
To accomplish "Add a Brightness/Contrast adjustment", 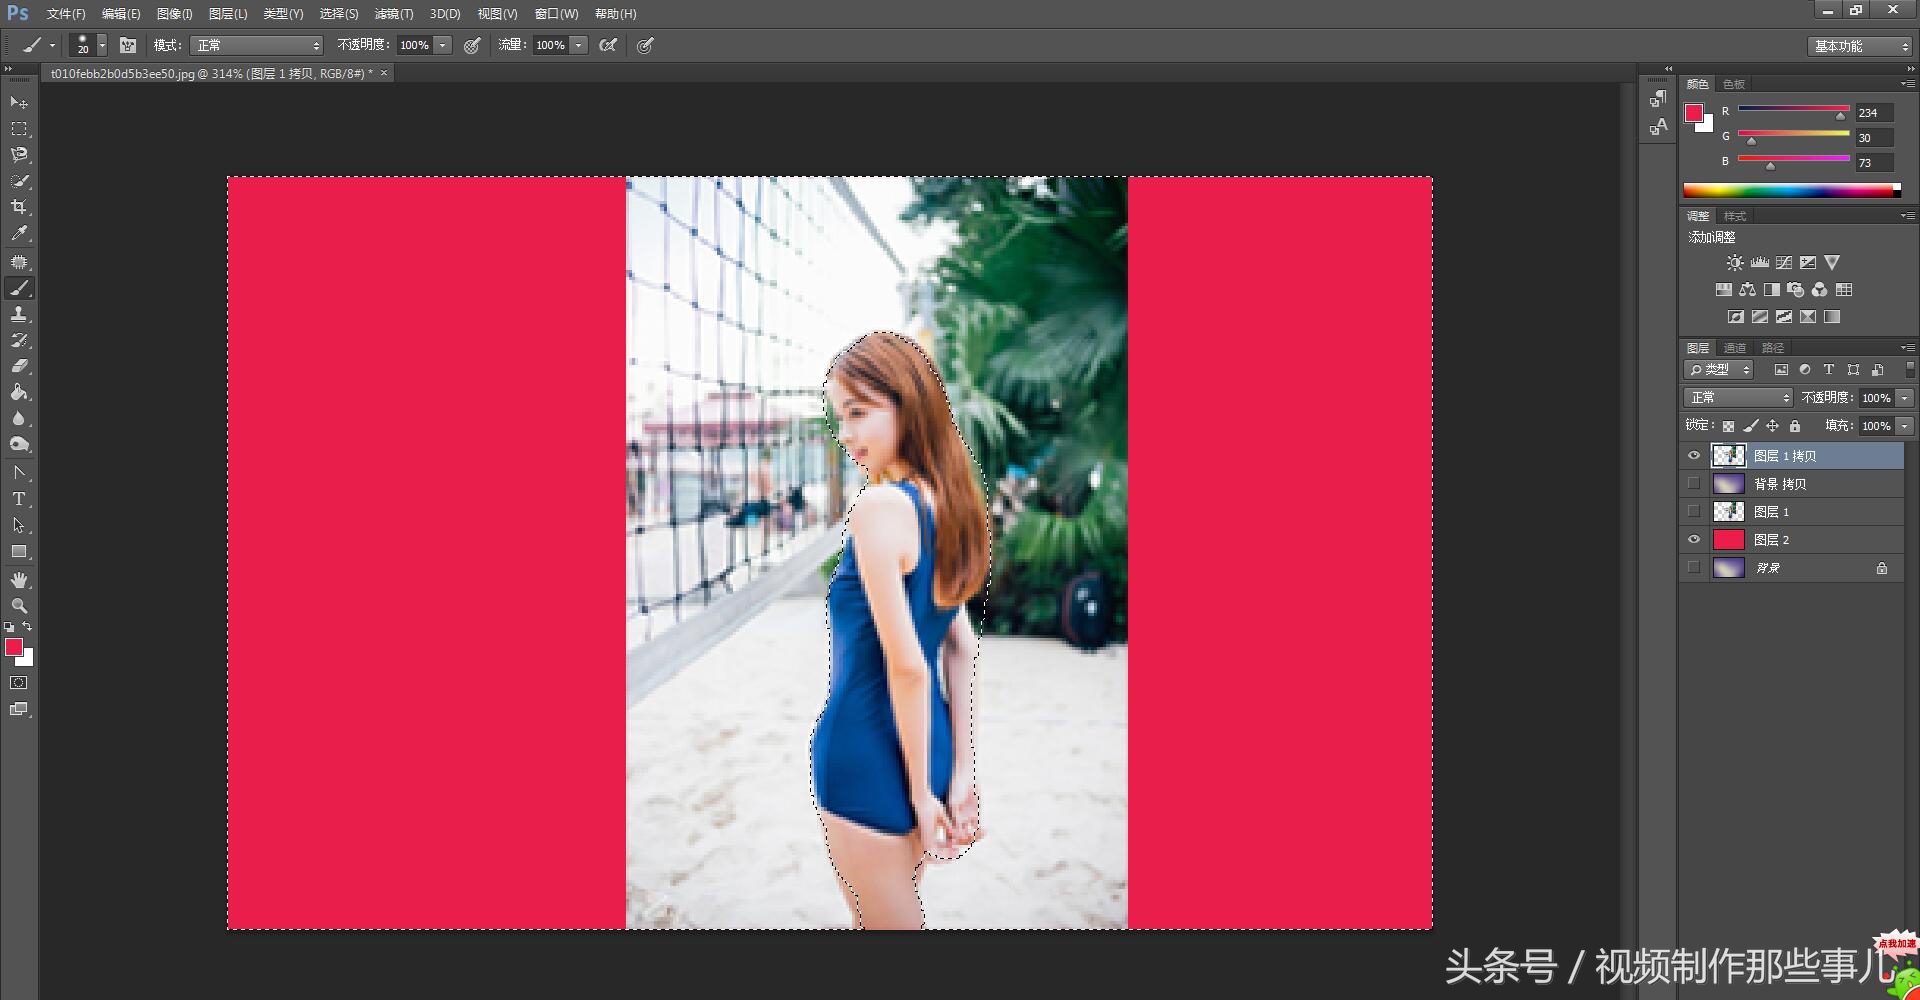I will click(1735, 263).
